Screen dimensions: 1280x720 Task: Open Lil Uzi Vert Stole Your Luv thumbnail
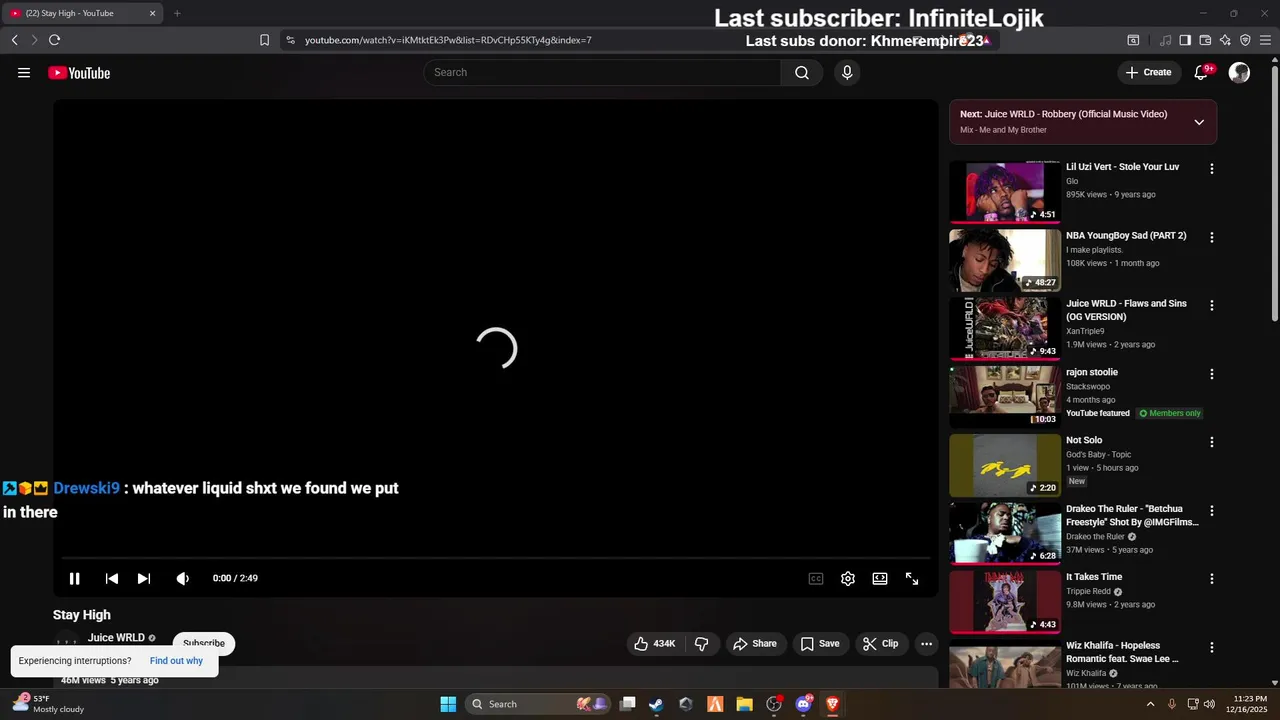(x=1005, y=192)
